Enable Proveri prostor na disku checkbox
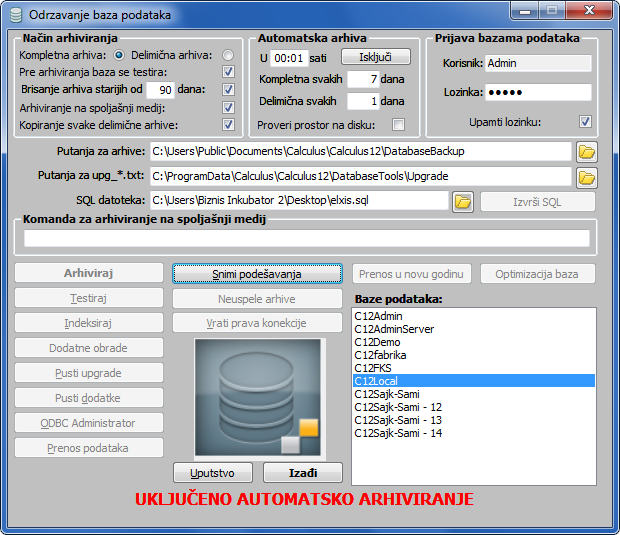 pyautogui.click(x=398, y=125)
